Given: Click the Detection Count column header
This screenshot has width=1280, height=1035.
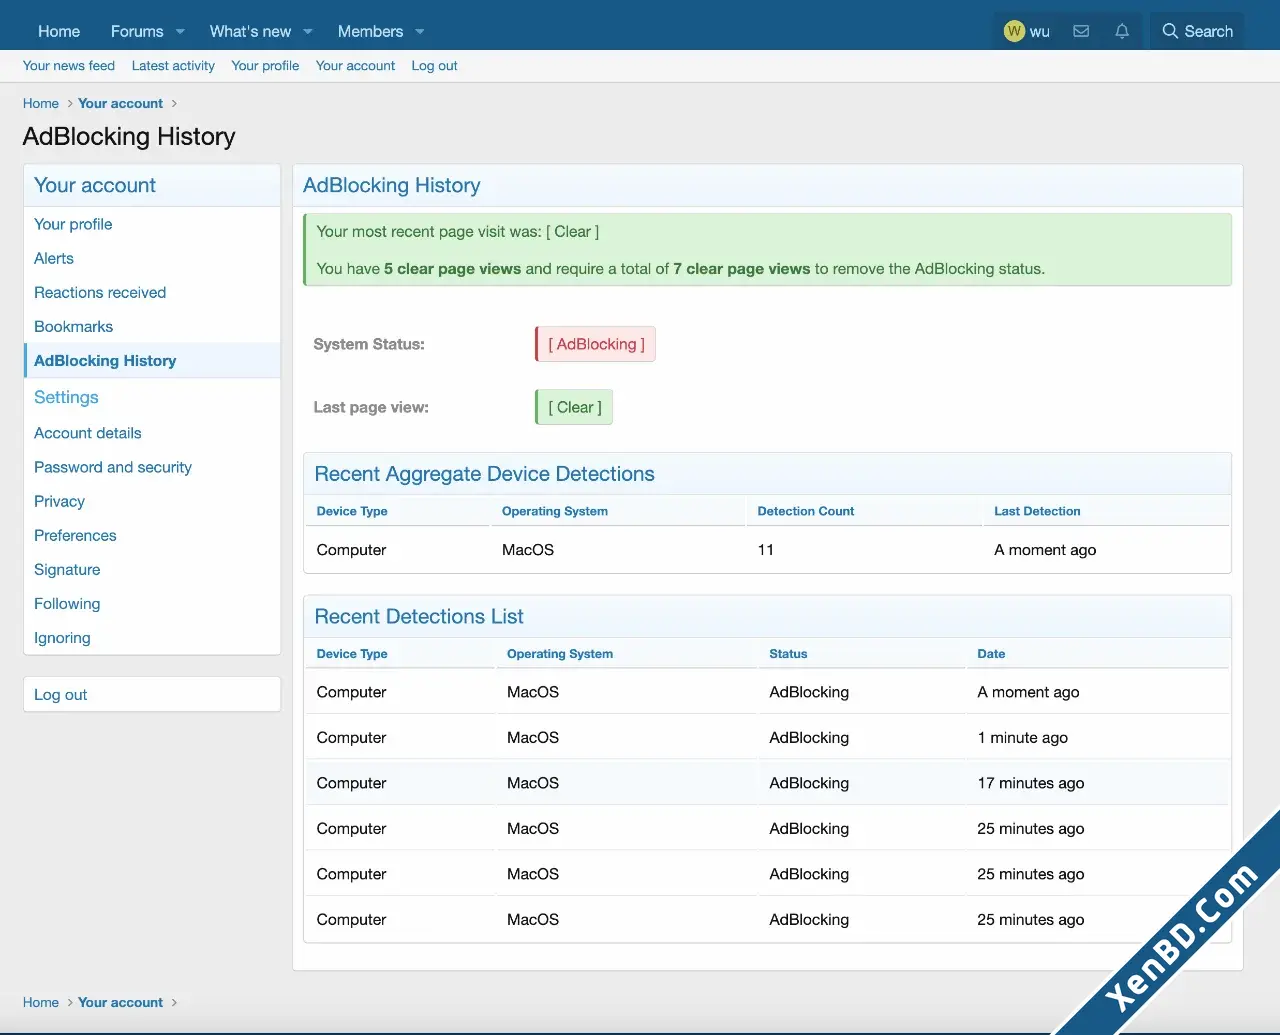Looking at the screenshot, I should coord(806,511).
